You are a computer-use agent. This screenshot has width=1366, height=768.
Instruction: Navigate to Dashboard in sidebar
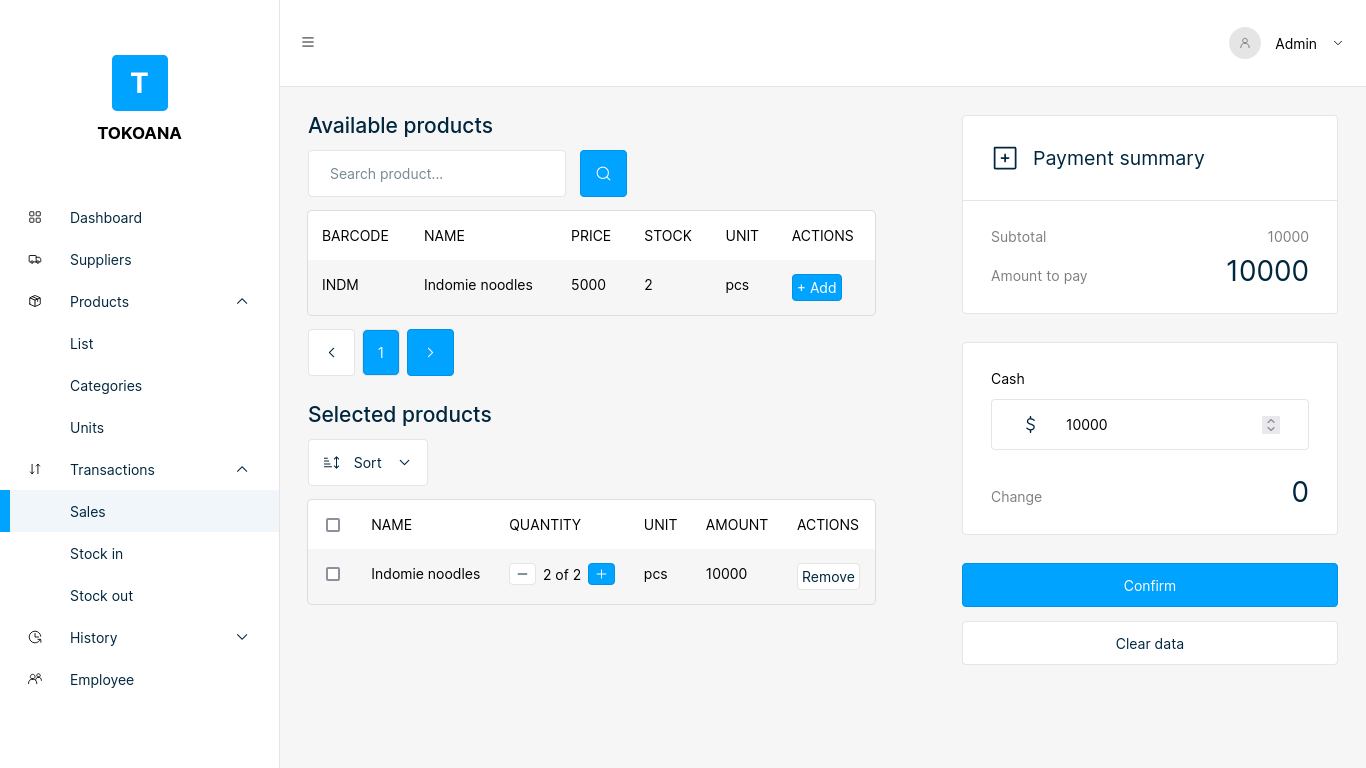click(105, 217)
